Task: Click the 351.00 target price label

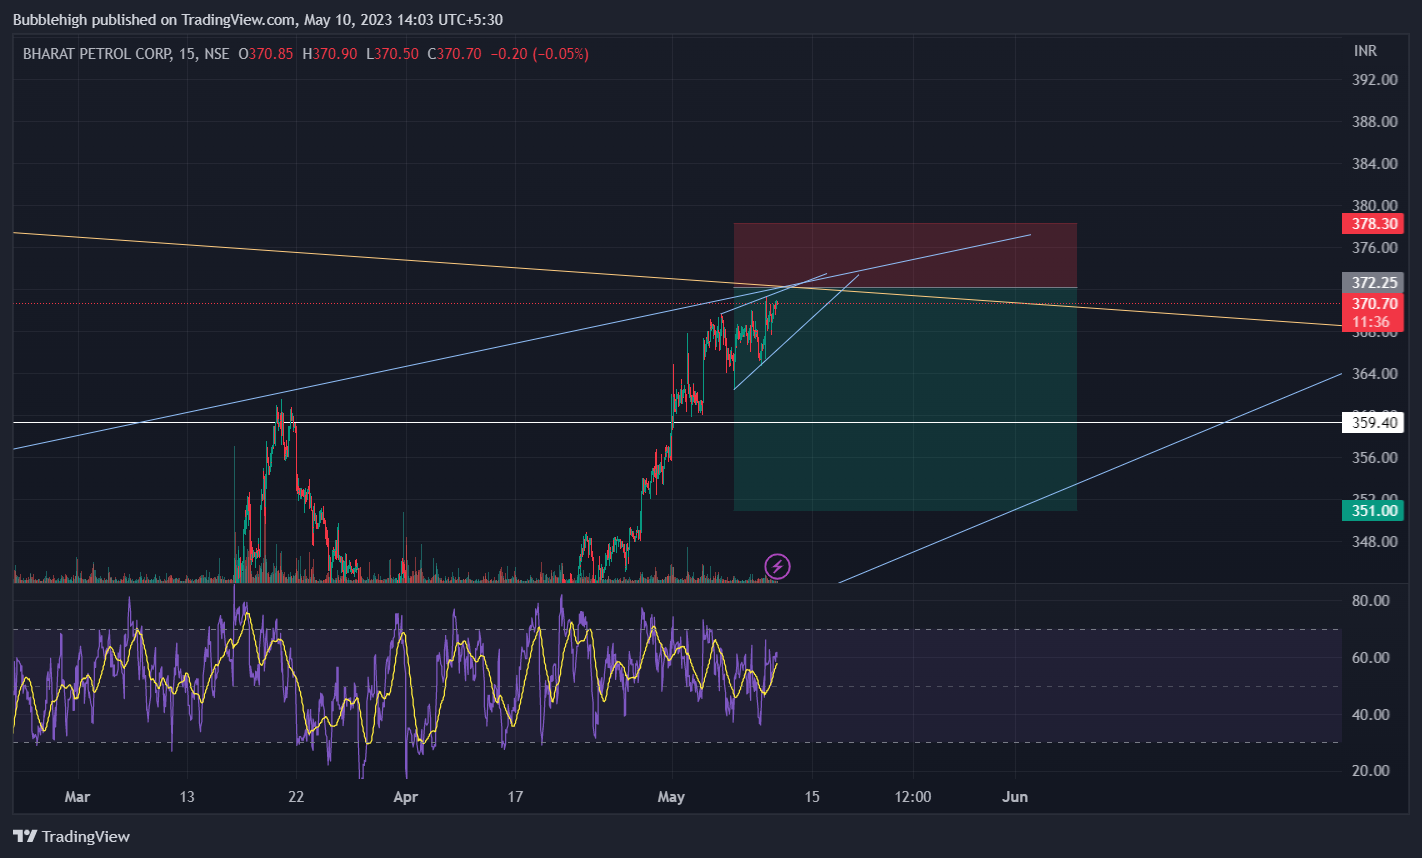Action: tap(1373, 511)
